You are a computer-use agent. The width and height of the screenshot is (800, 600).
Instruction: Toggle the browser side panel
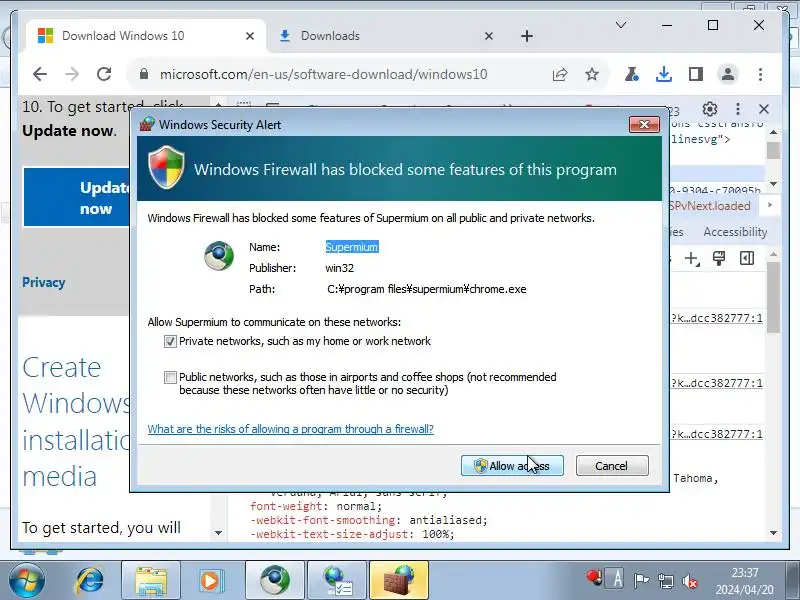click(x=696, y=74)
